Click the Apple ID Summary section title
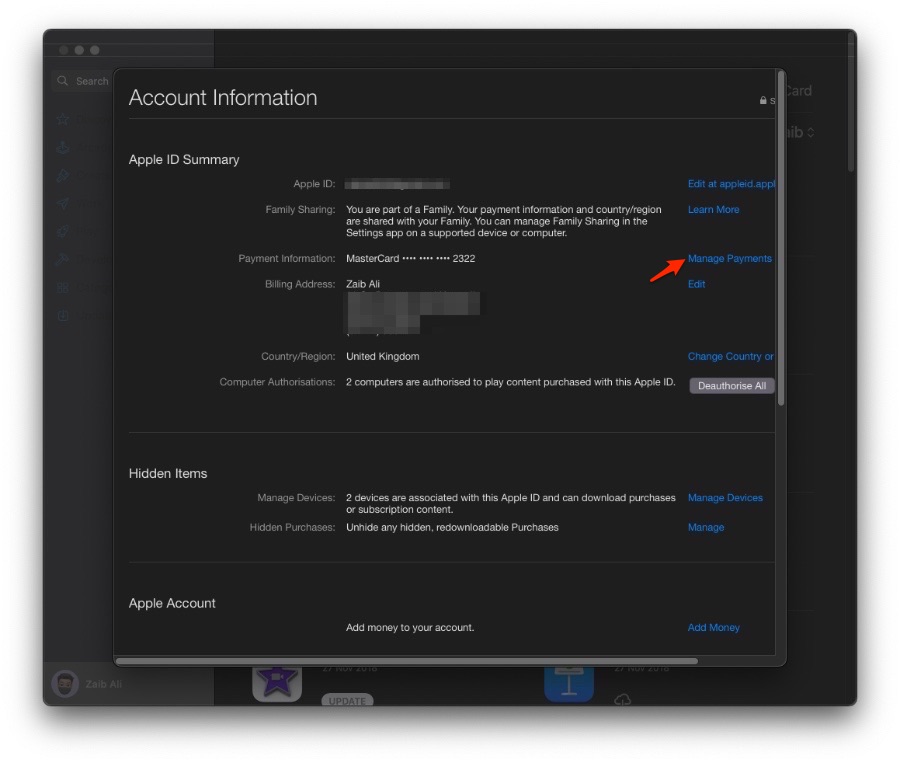Viewport: 900px width, 763px height. coord(184,160)
